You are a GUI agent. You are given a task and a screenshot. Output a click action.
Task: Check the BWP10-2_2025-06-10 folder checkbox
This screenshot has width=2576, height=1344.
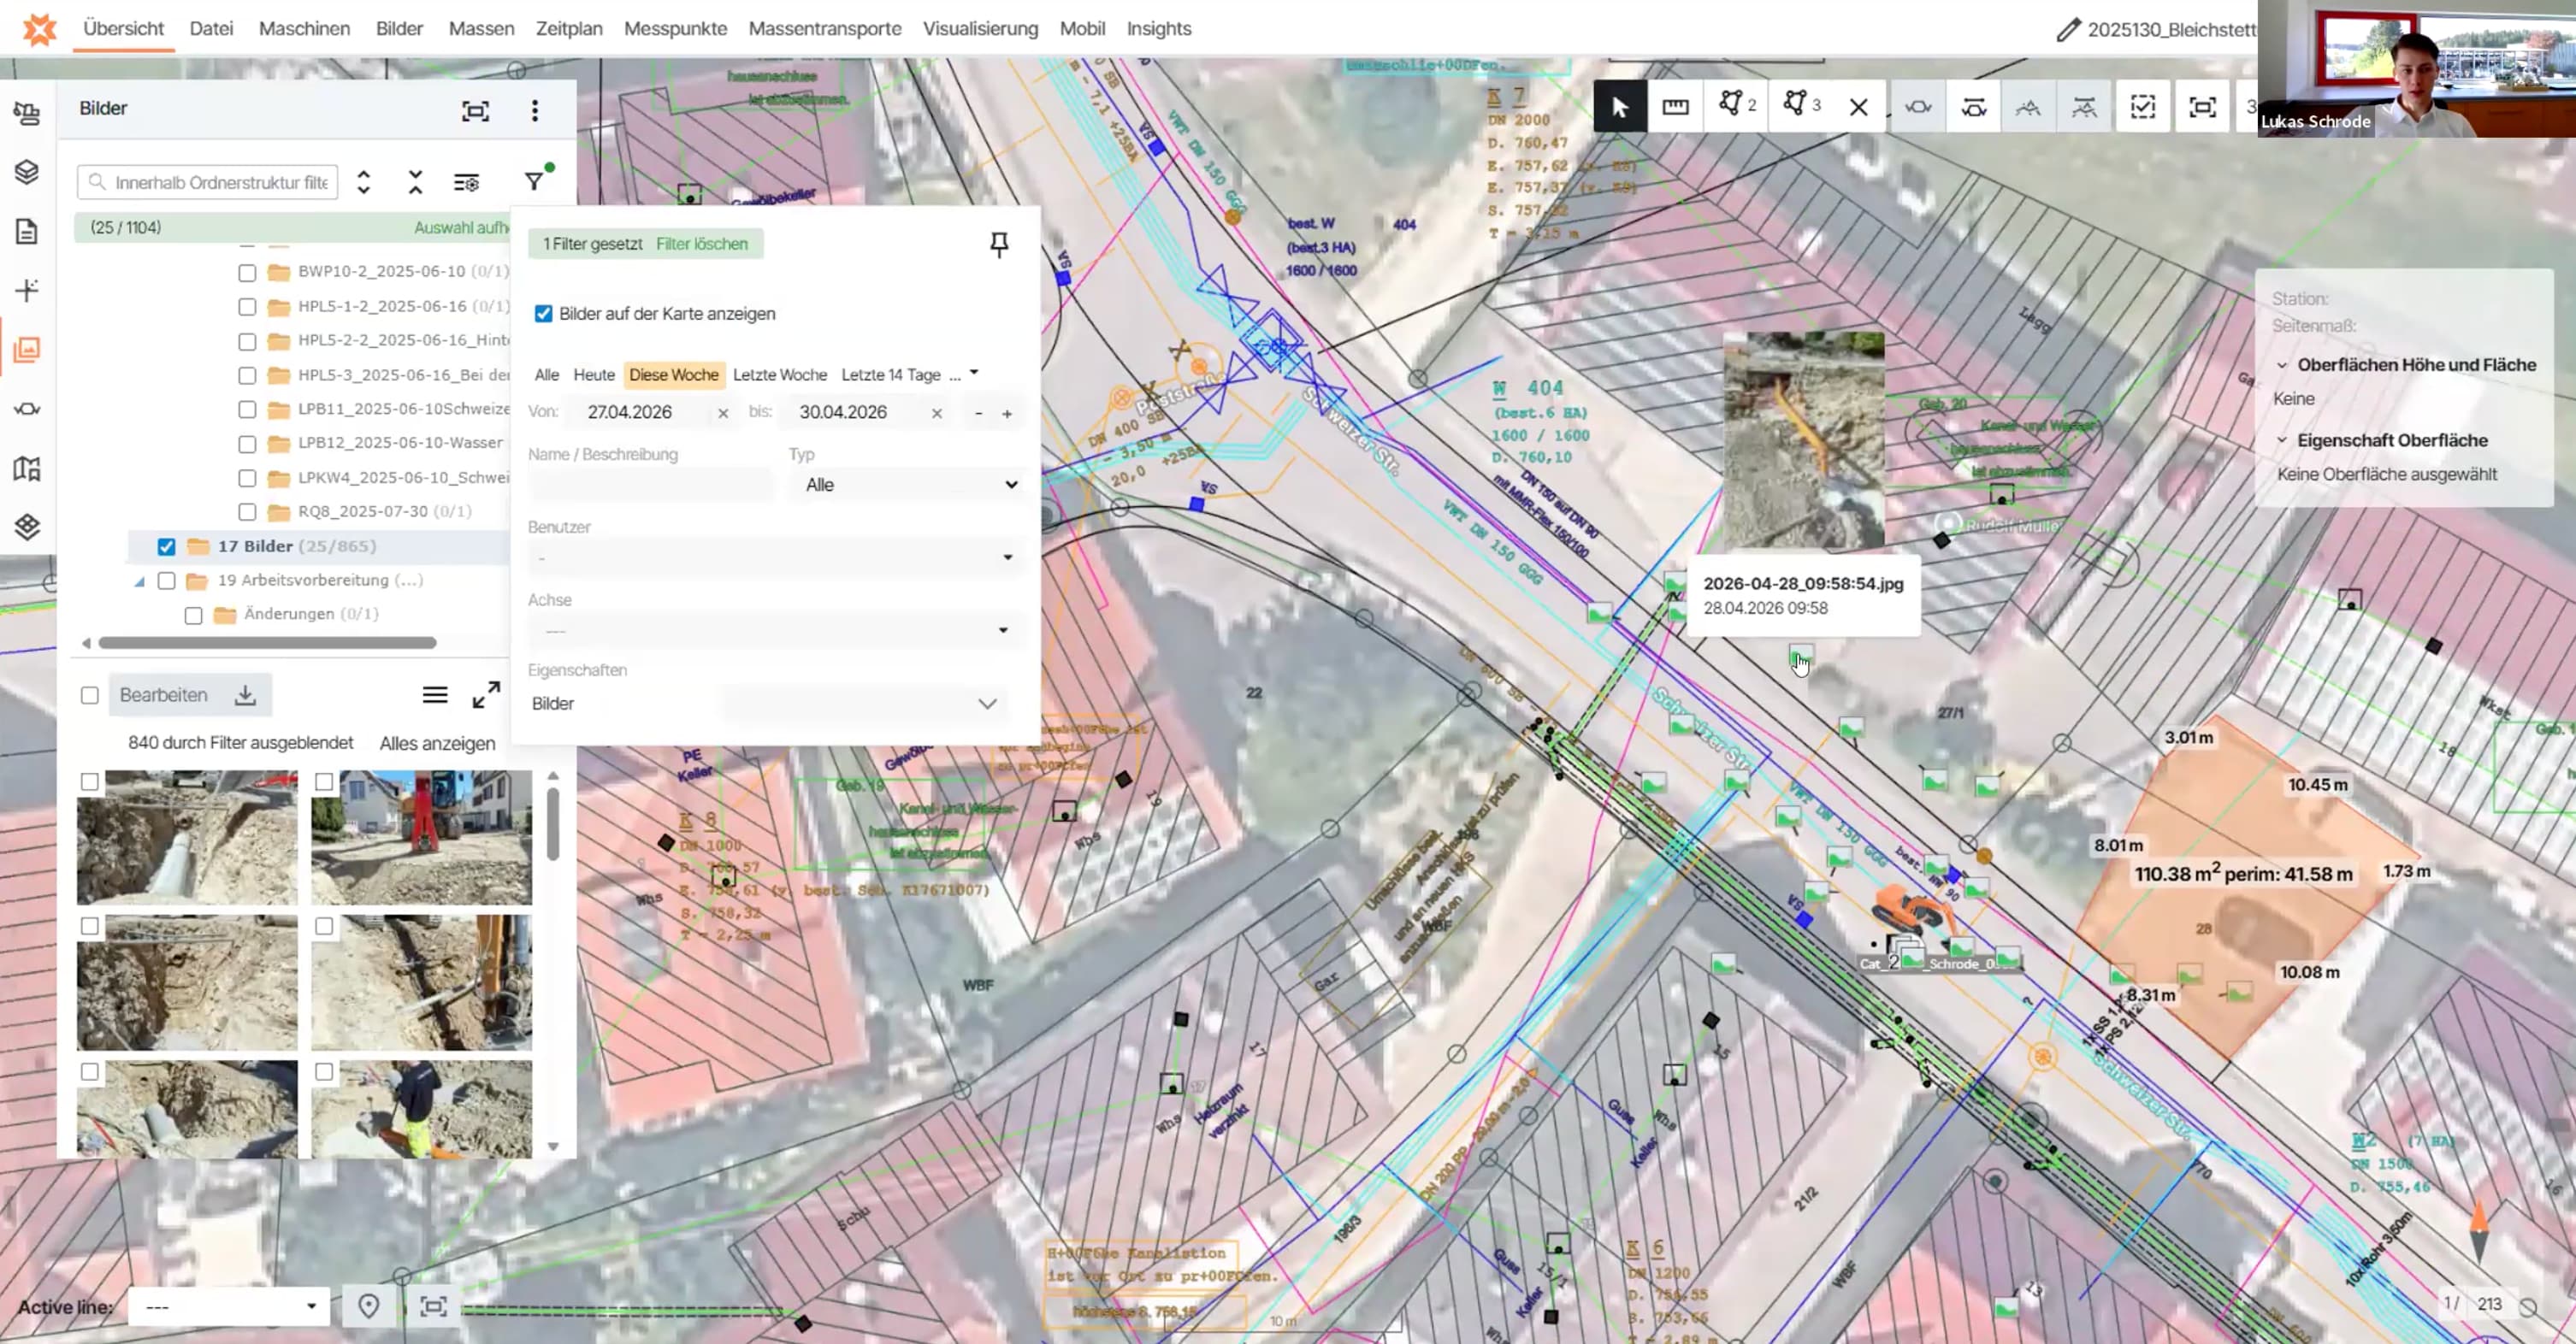(x=247, y=272)
